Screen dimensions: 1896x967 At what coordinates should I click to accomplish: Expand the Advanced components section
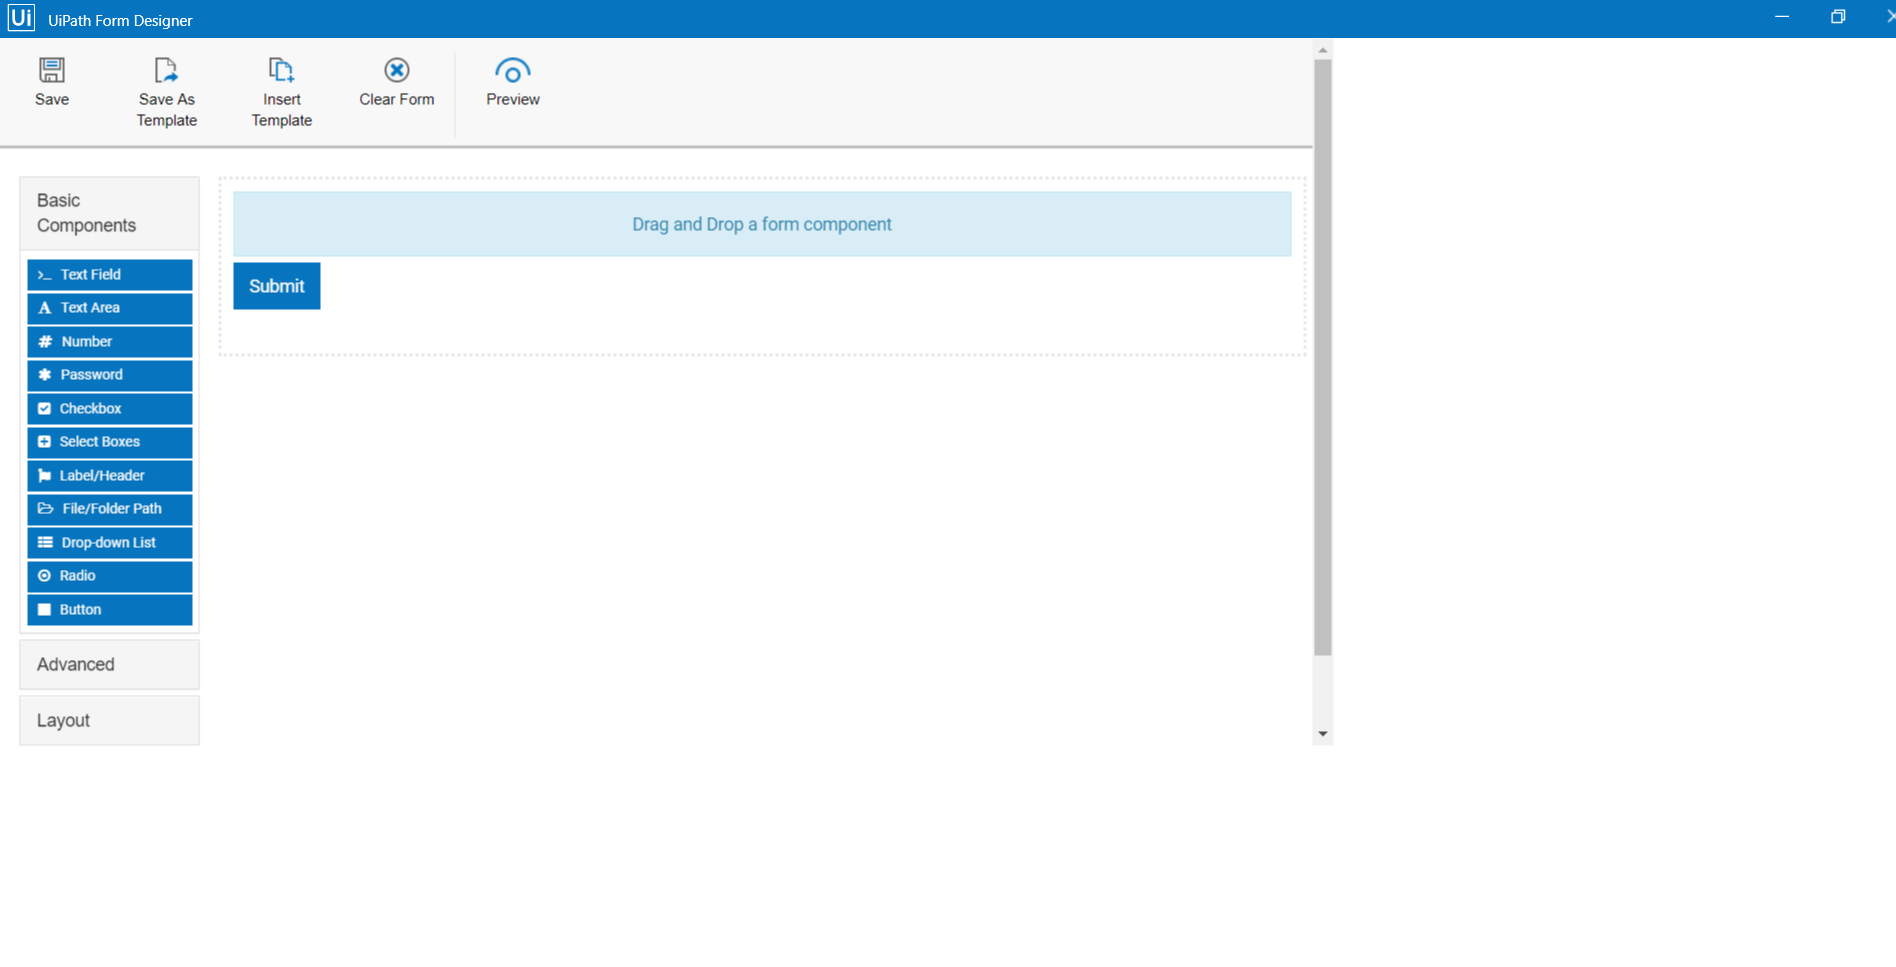[109, 665]
